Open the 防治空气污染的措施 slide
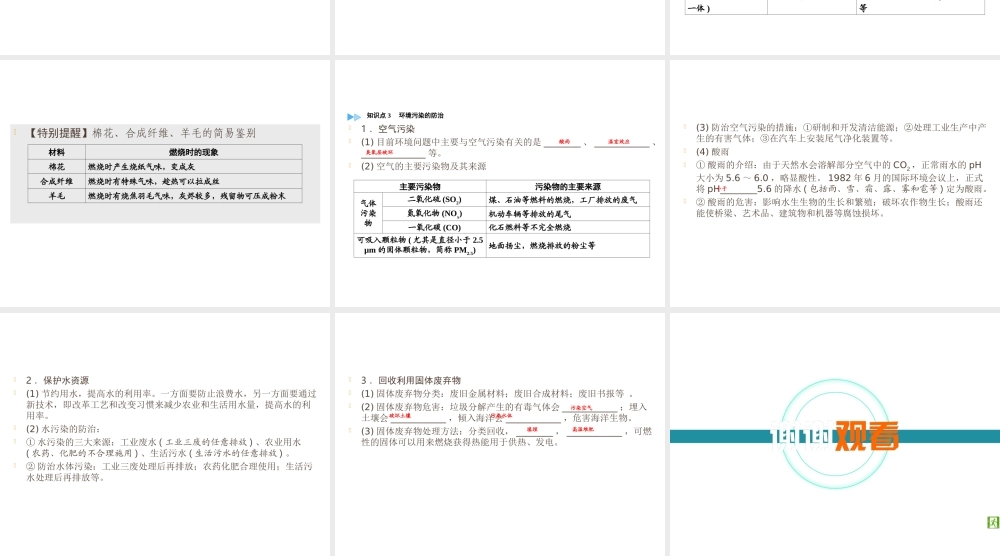Screen dimensions: 1000x556 pyautogui.click(x=835, y=184)
